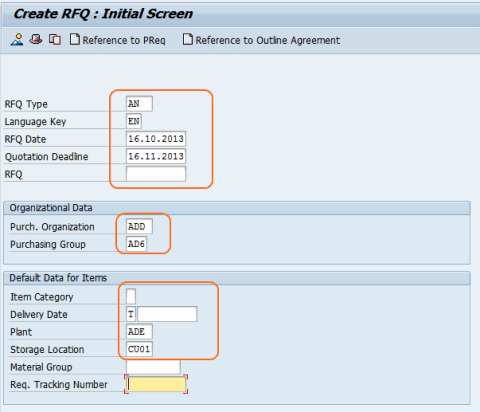The height and width of the screenshot is (412, 480).
Task: Click the RFQ Date field 16.10.2013
Action: coord(156,139)
